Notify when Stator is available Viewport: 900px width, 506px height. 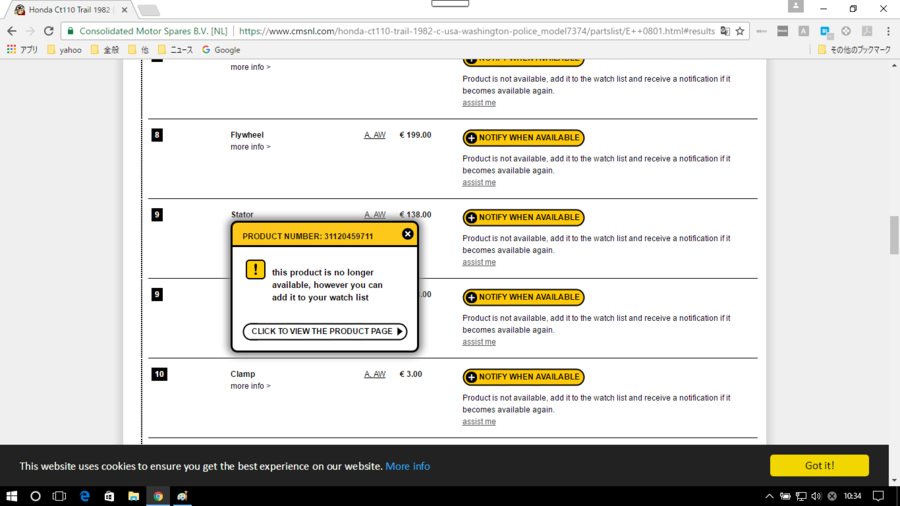click(x=523, y=217)
